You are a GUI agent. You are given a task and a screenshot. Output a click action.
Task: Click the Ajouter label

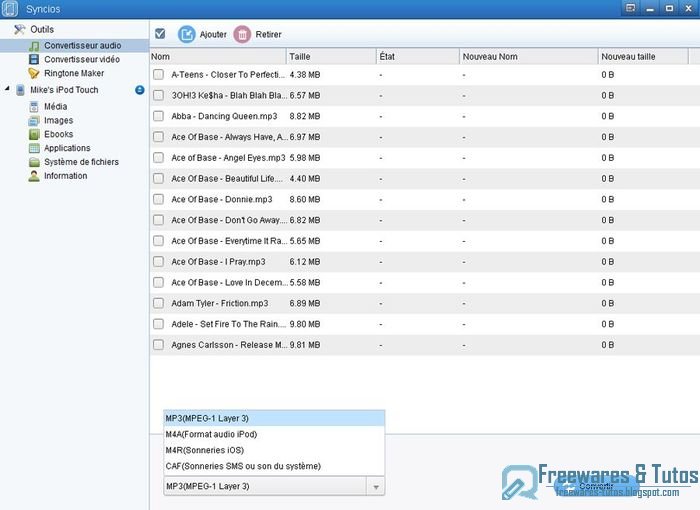(213, 34)
